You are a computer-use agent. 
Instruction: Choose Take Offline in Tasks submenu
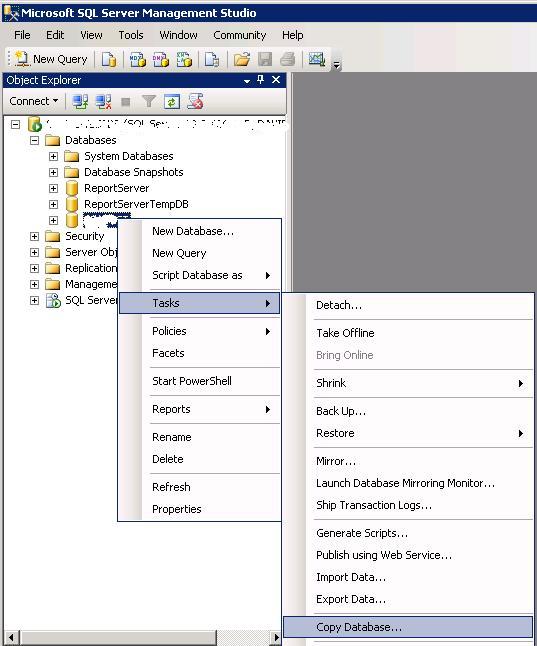click(408, 333)
